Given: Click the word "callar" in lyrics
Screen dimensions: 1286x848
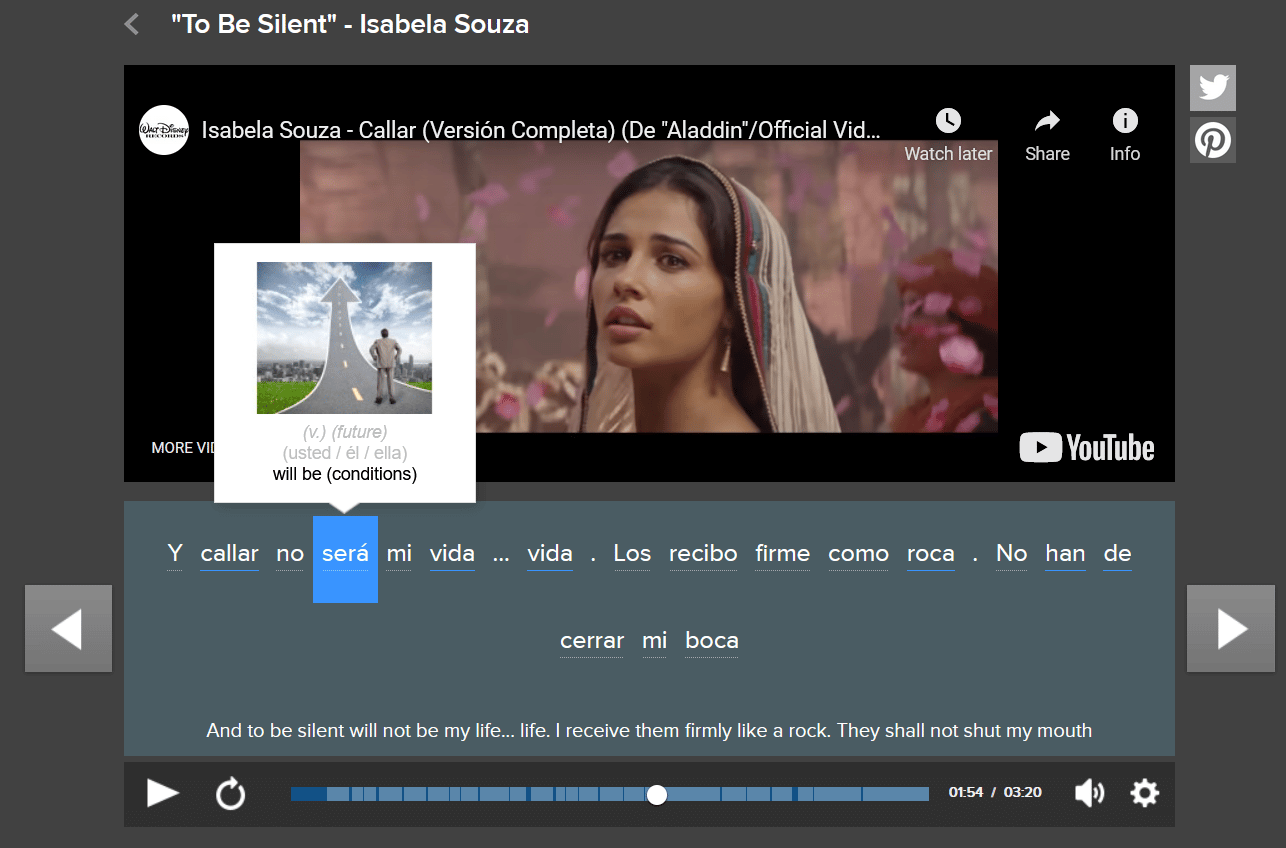Looking at the screenshot, I should coord(229,554).
